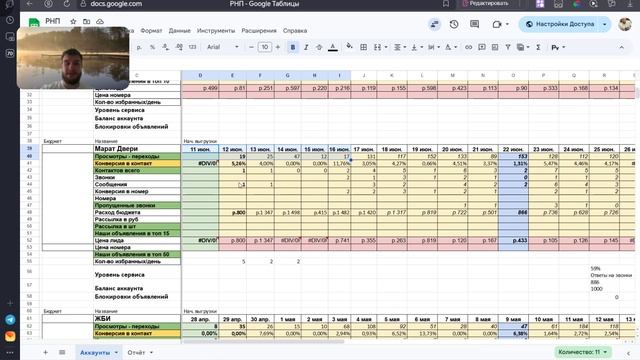
Task: Open vertical align dropdown
Action: [416, 47]
